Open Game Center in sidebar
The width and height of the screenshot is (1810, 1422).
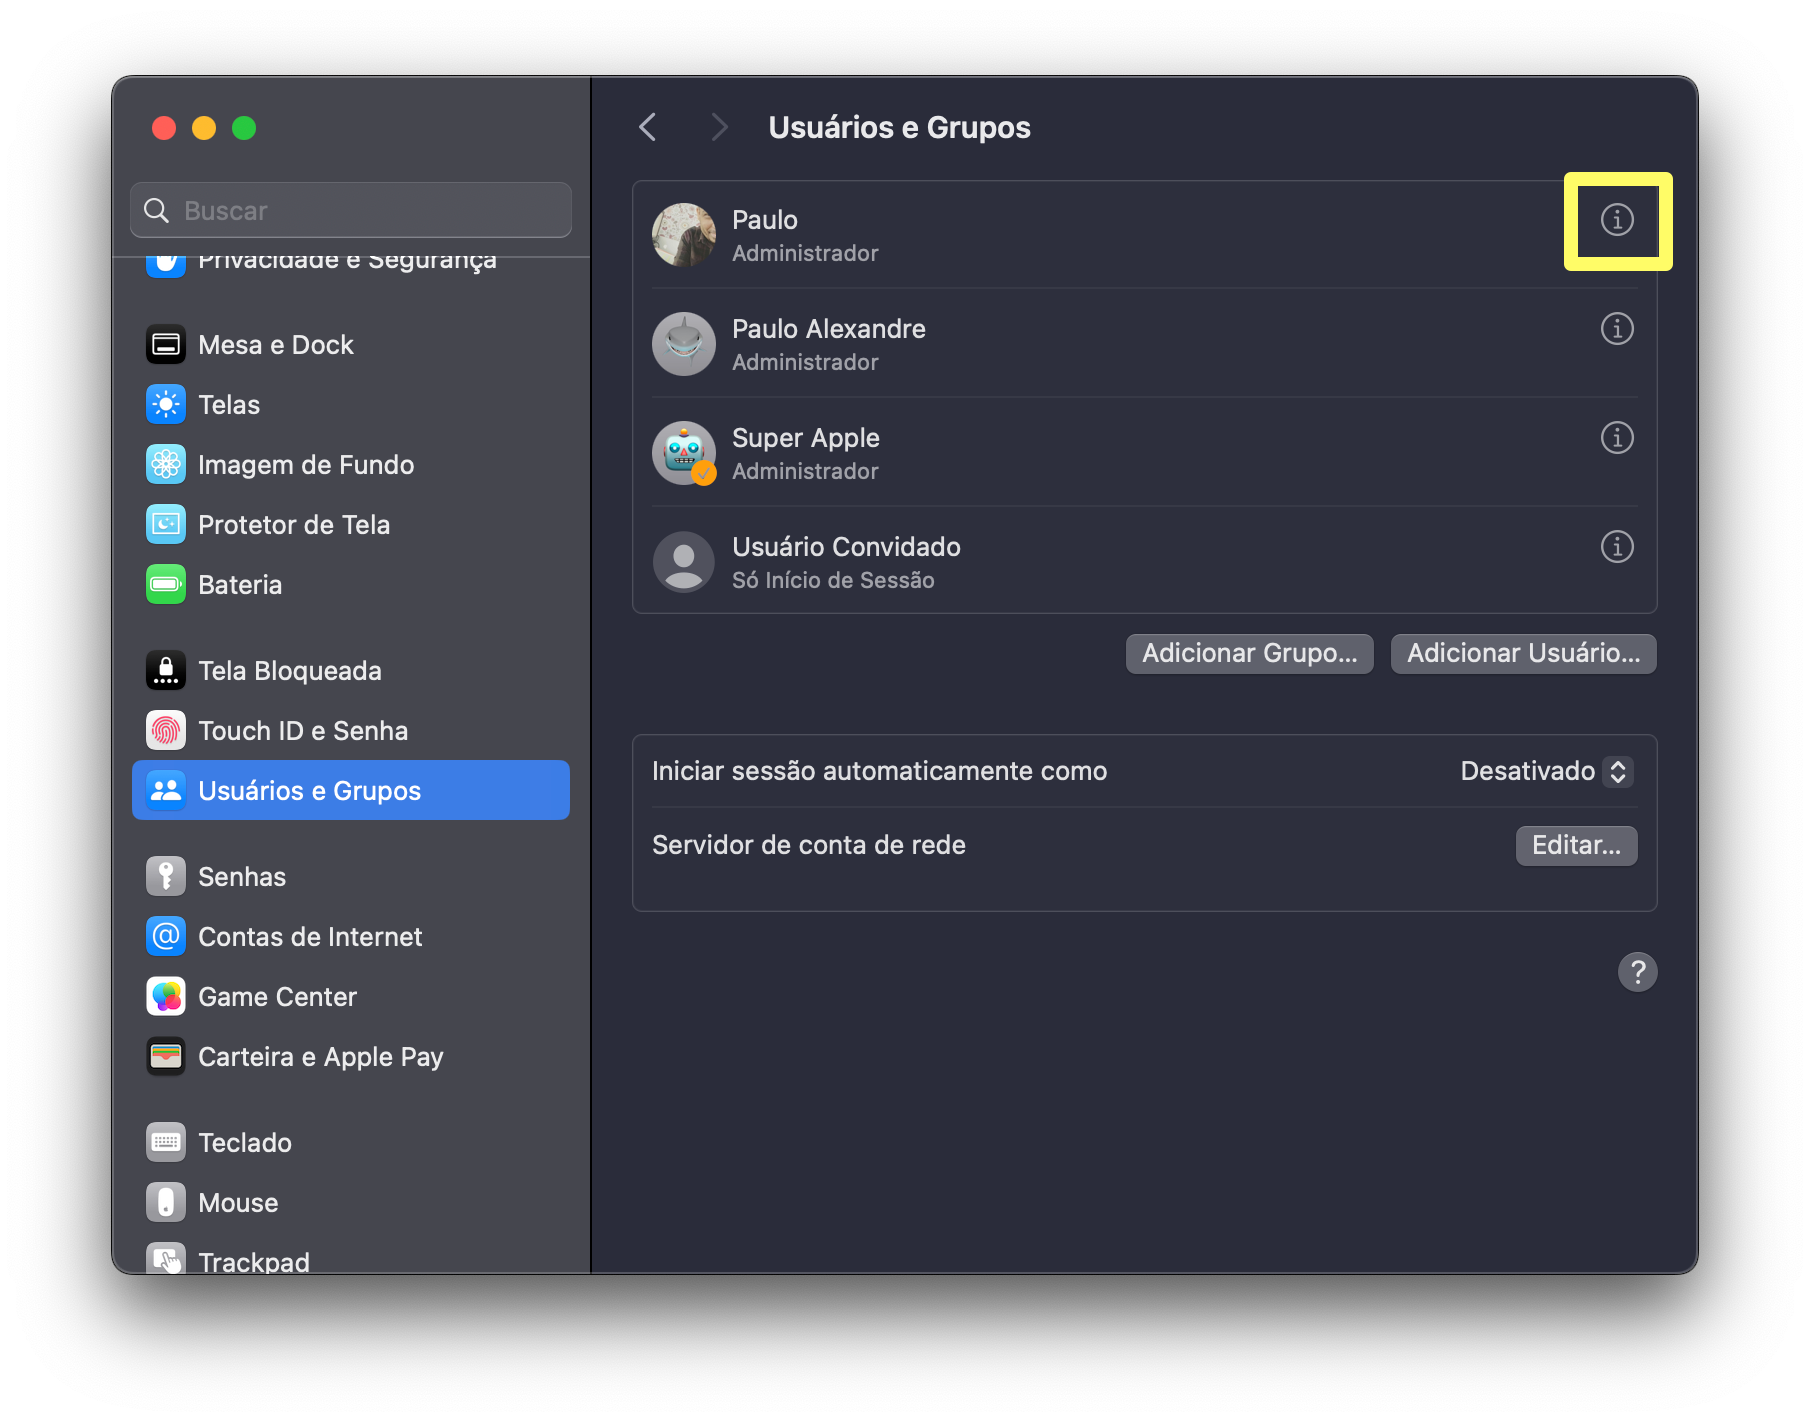tap(277, 997)
